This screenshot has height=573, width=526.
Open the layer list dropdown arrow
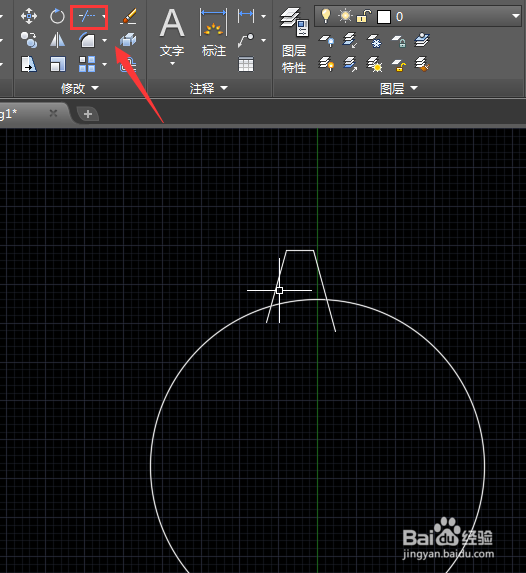pyautogui.click(x=515, y=16)
